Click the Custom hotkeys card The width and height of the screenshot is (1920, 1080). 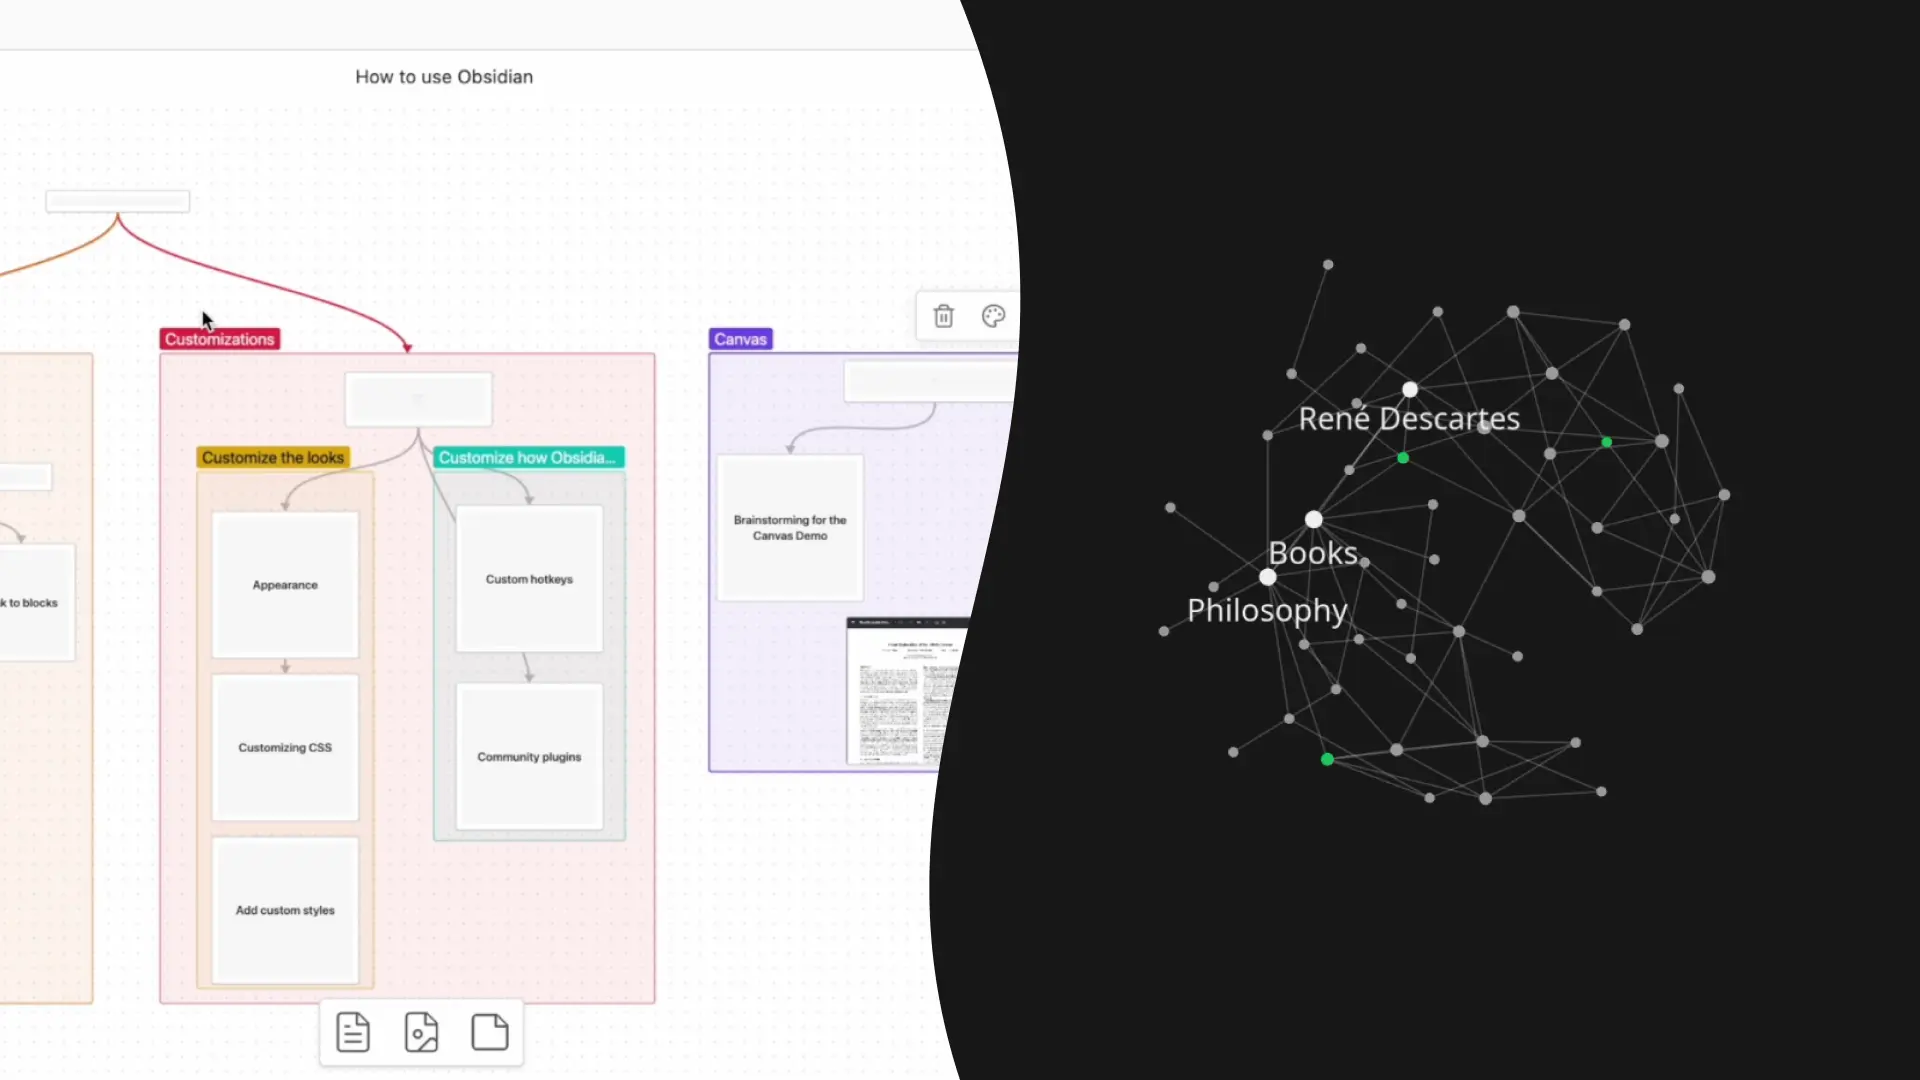point(529,579)
